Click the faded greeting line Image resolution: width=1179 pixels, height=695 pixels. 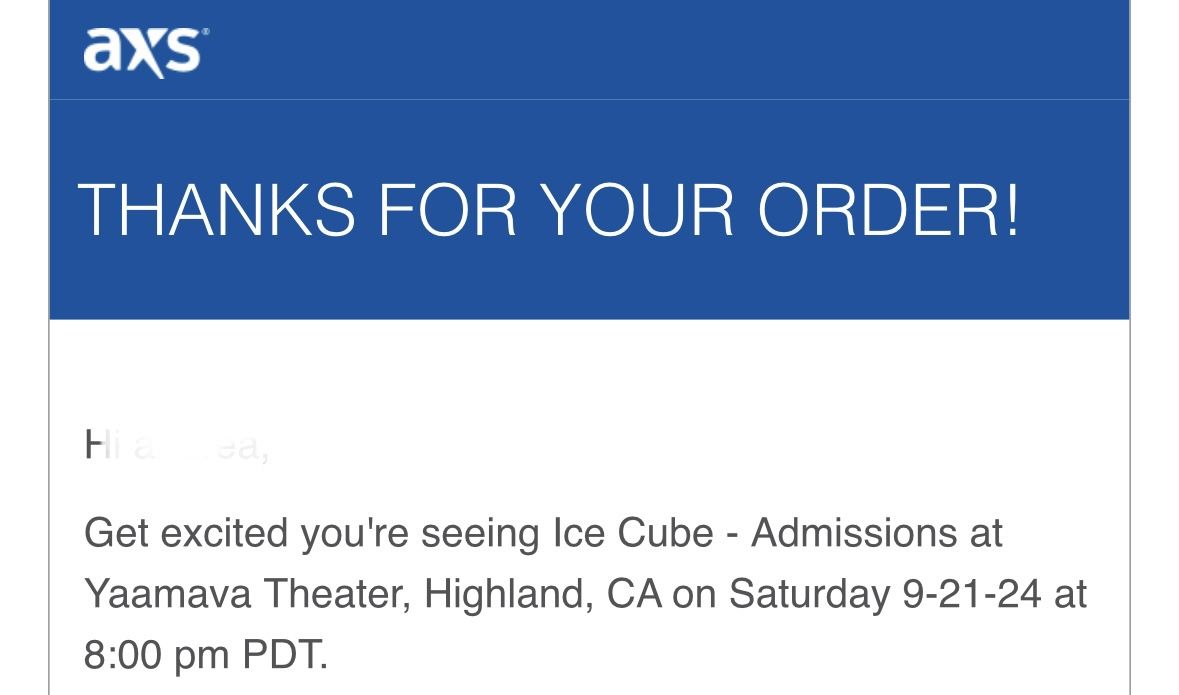pyautogui.click(x=176, y=447)
